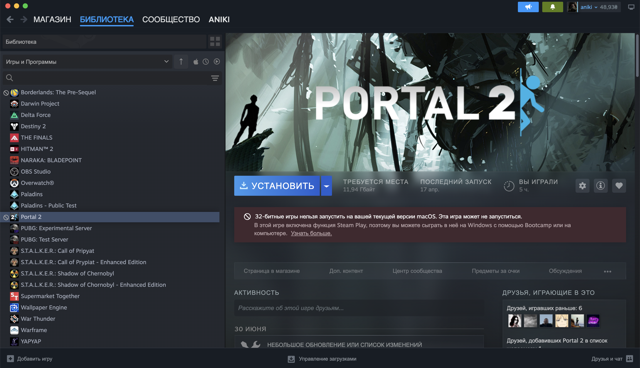The width and height of the screenshot is (640, 368).
Task: Click the game info icon
Action: pyautogui.click(x=600, y=186)
